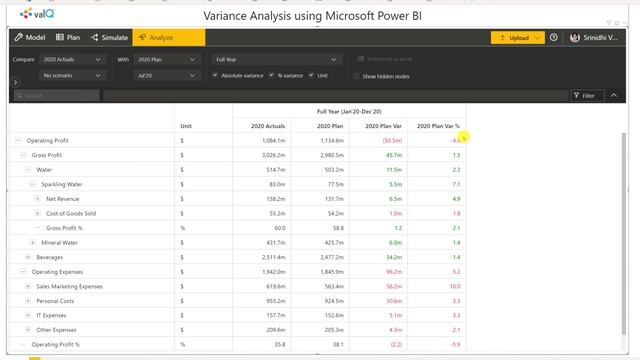Select the Gross Profit % row label
The height and width of the screenshot is (360, 640).
(64, 228)
